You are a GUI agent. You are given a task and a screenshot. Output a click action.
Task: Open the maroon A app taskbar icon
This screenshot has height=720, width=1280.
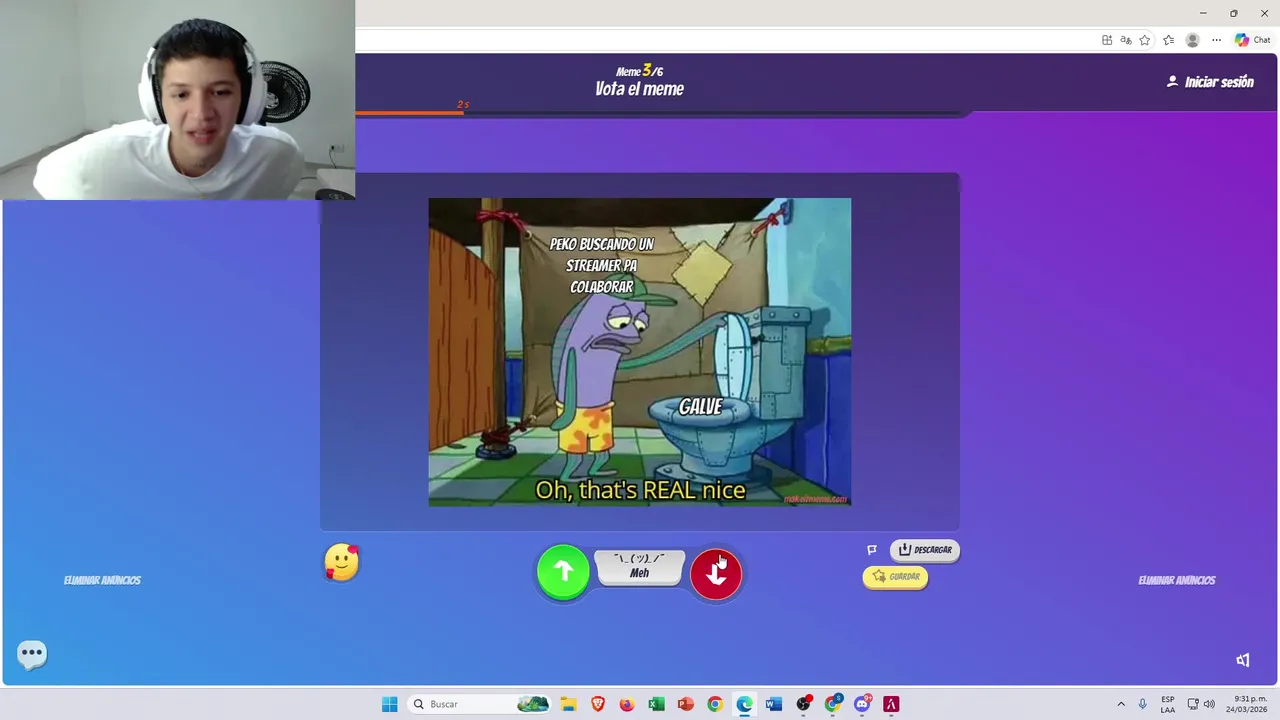[x=891, y=704]
